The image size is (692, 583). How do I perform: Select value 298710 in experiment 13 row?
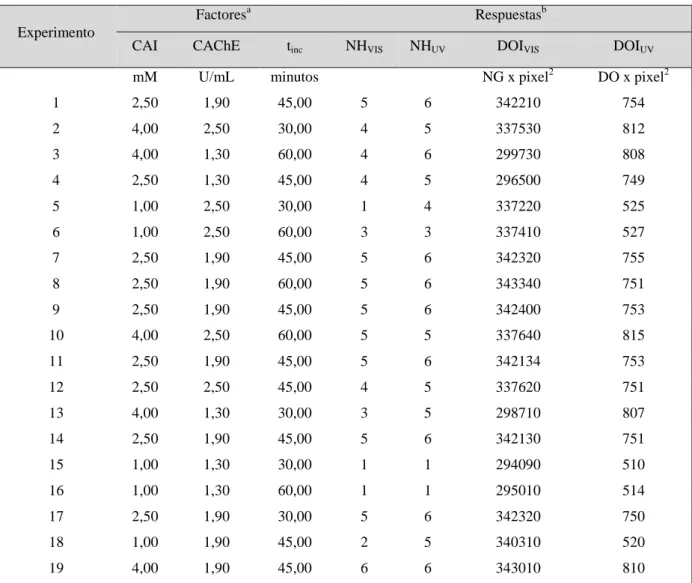(518, 413)
